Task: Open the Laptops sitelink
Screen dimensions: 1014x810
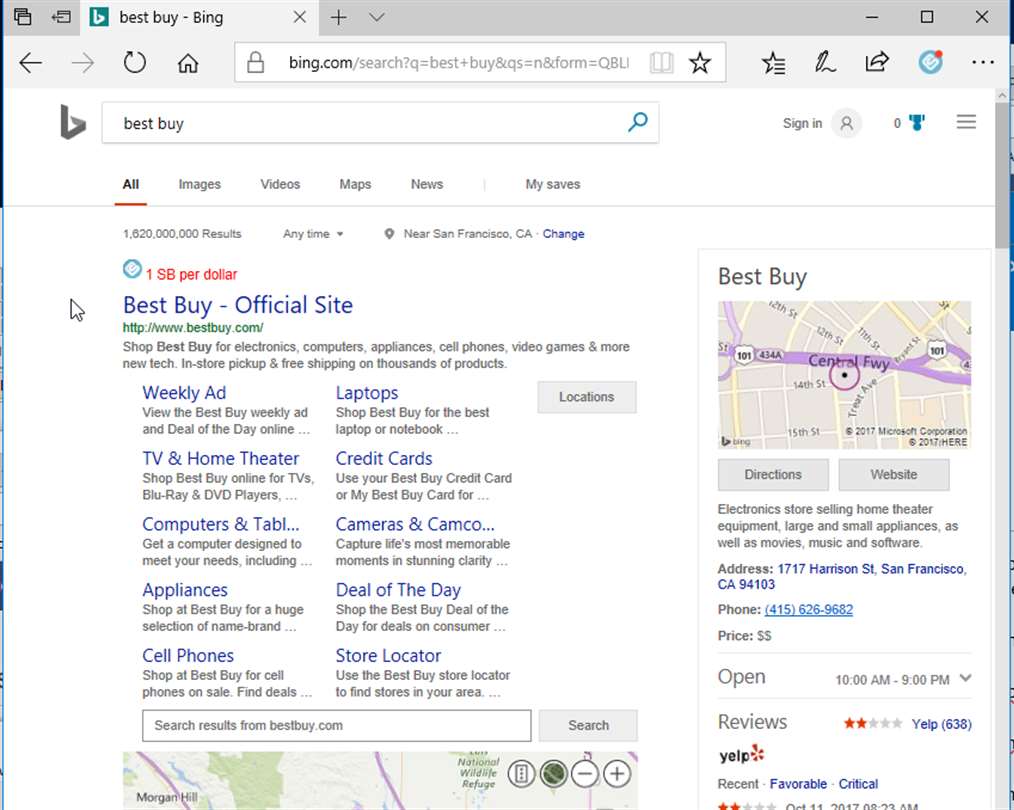Action: click(367, 393)
